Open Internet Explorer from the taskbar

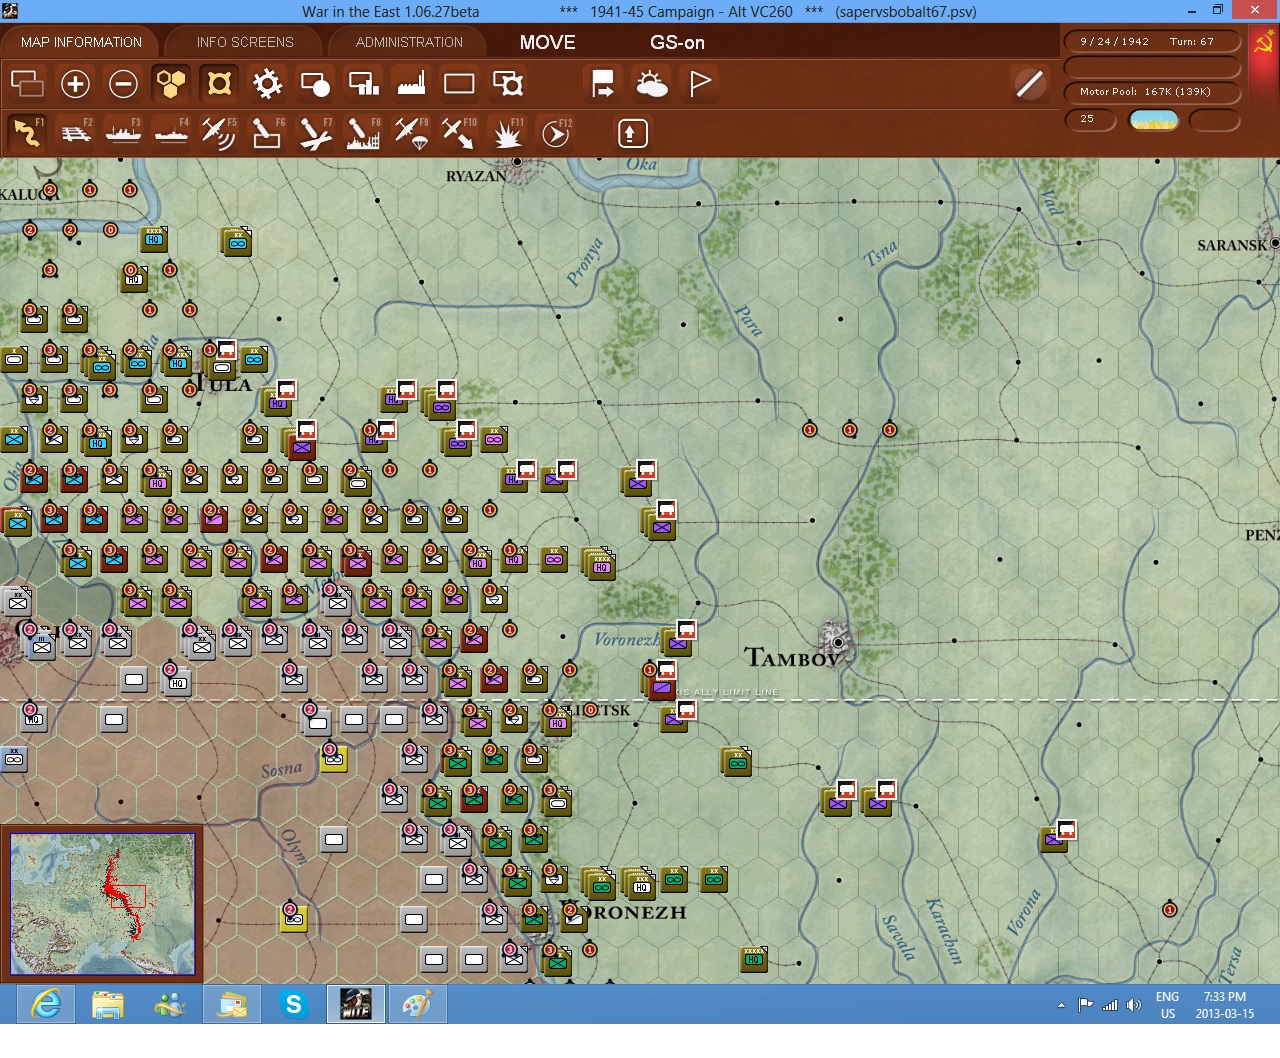tap(46, 1004)
